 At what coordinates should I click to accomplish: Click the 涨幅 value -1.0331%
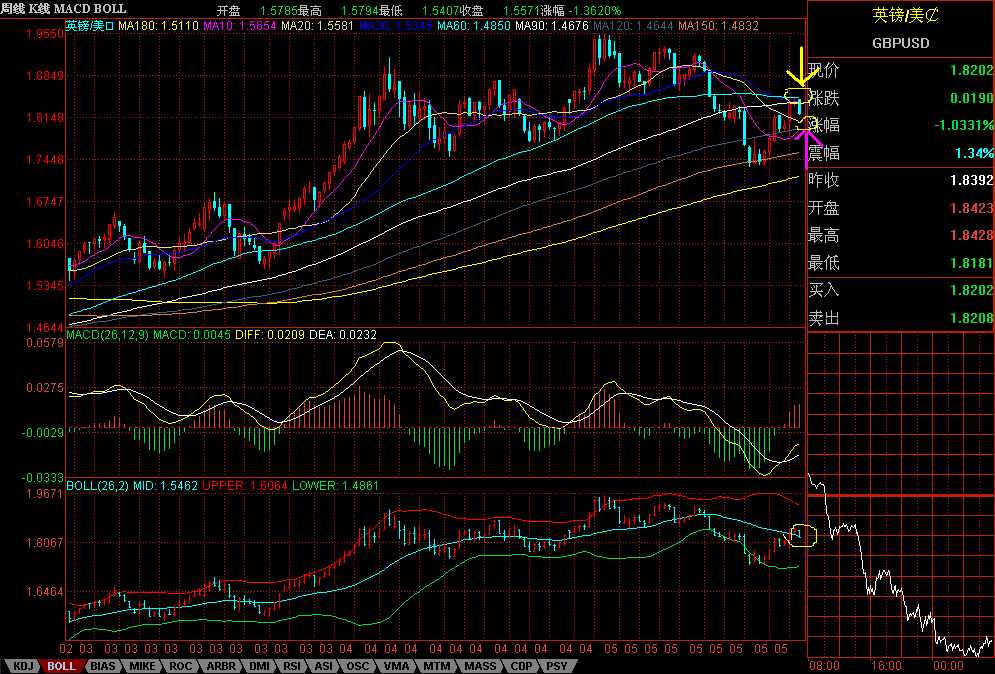pos(964,125)
